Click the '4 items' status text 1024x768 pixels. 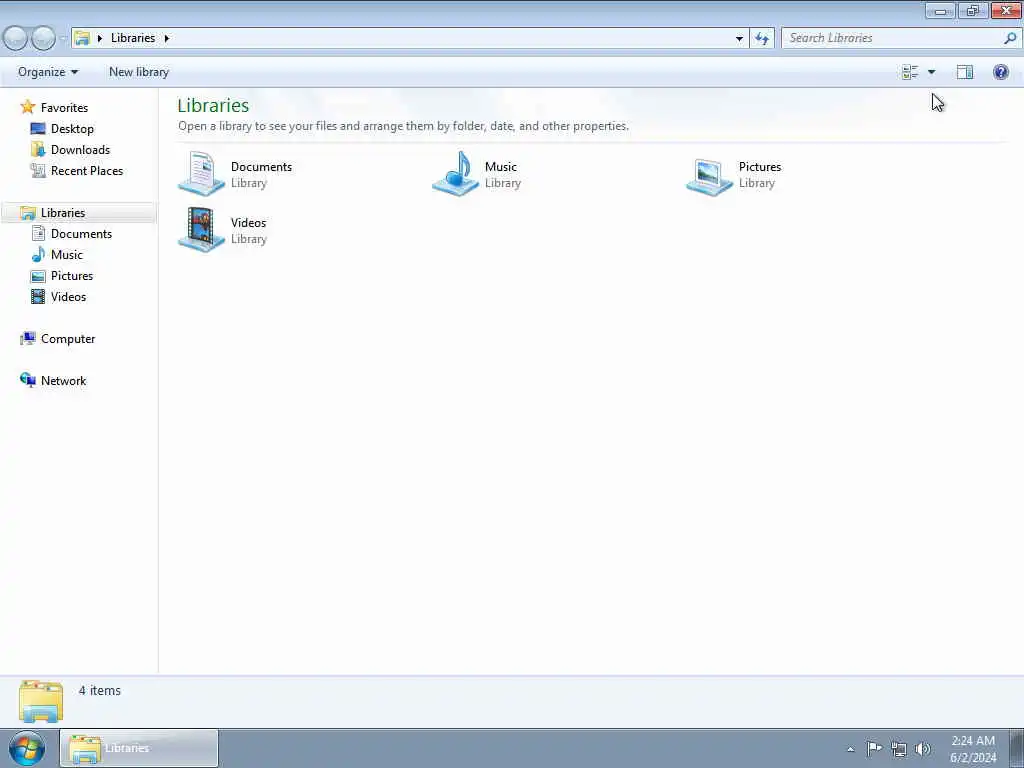(x=100, y=690)
